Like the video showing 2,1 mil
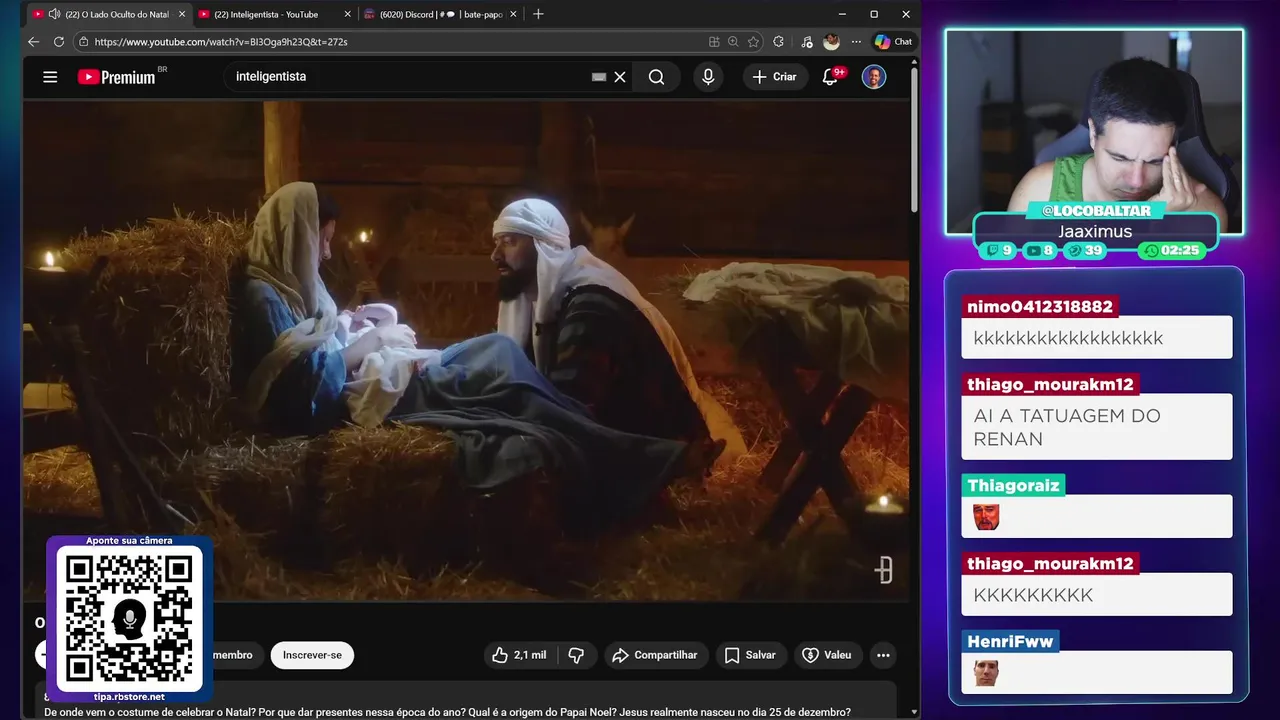 click(519, 655)
